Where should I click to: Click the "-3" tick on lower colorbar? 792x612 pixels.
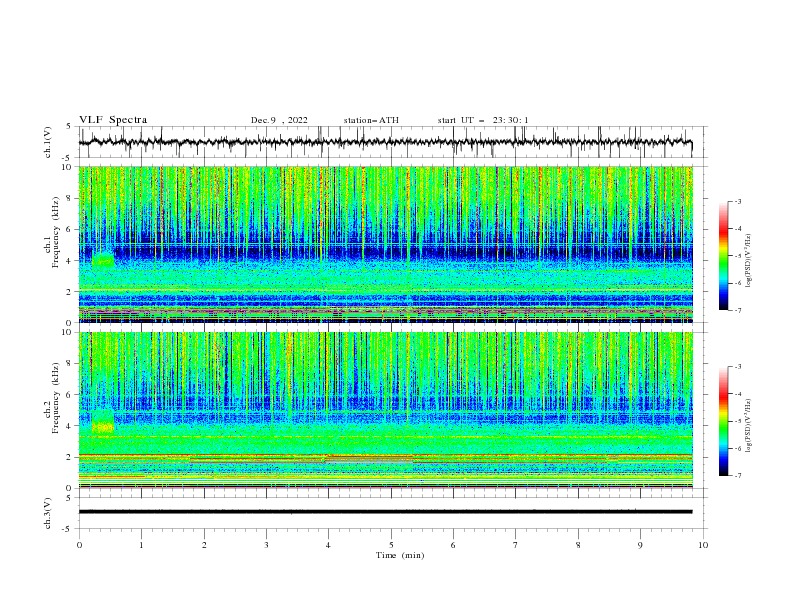coord(737,367)
